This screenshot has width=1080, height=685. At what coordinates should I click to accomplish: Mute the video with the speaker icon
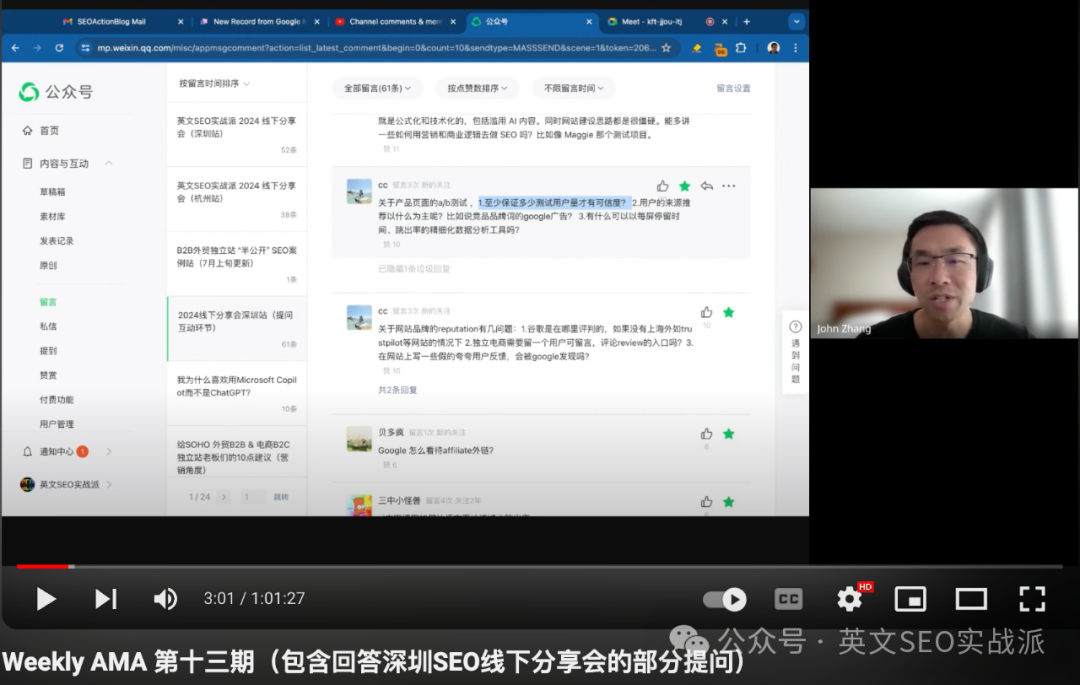click(x=165, y=599)
